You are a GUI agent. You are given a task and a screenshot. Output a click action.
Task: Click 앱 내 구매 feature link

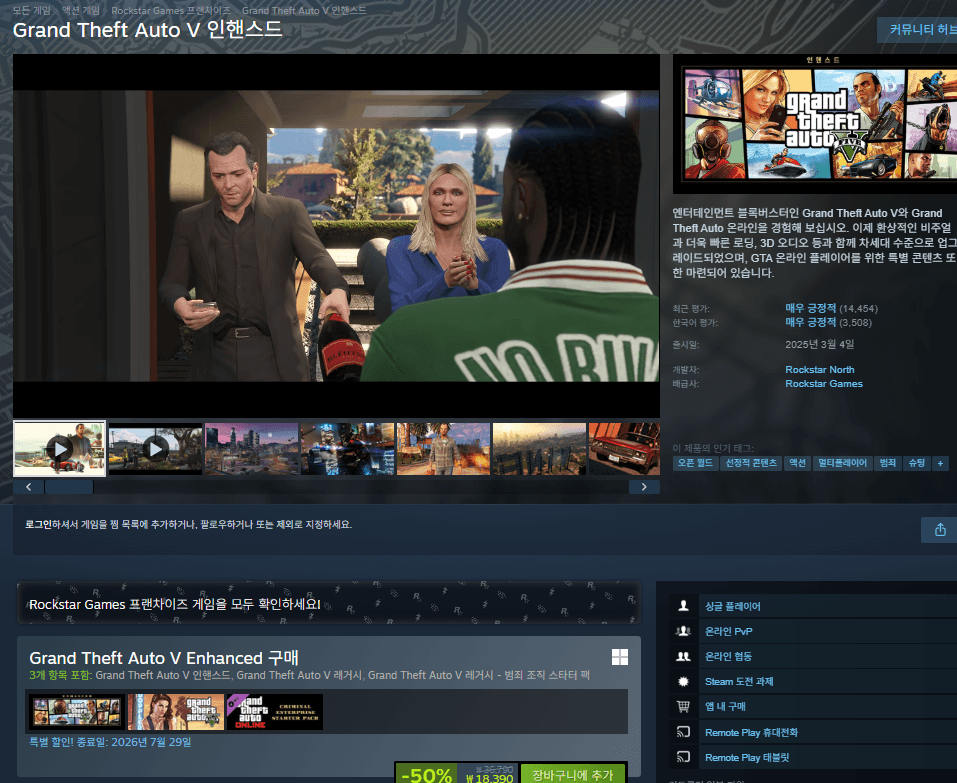click(725, 706)
